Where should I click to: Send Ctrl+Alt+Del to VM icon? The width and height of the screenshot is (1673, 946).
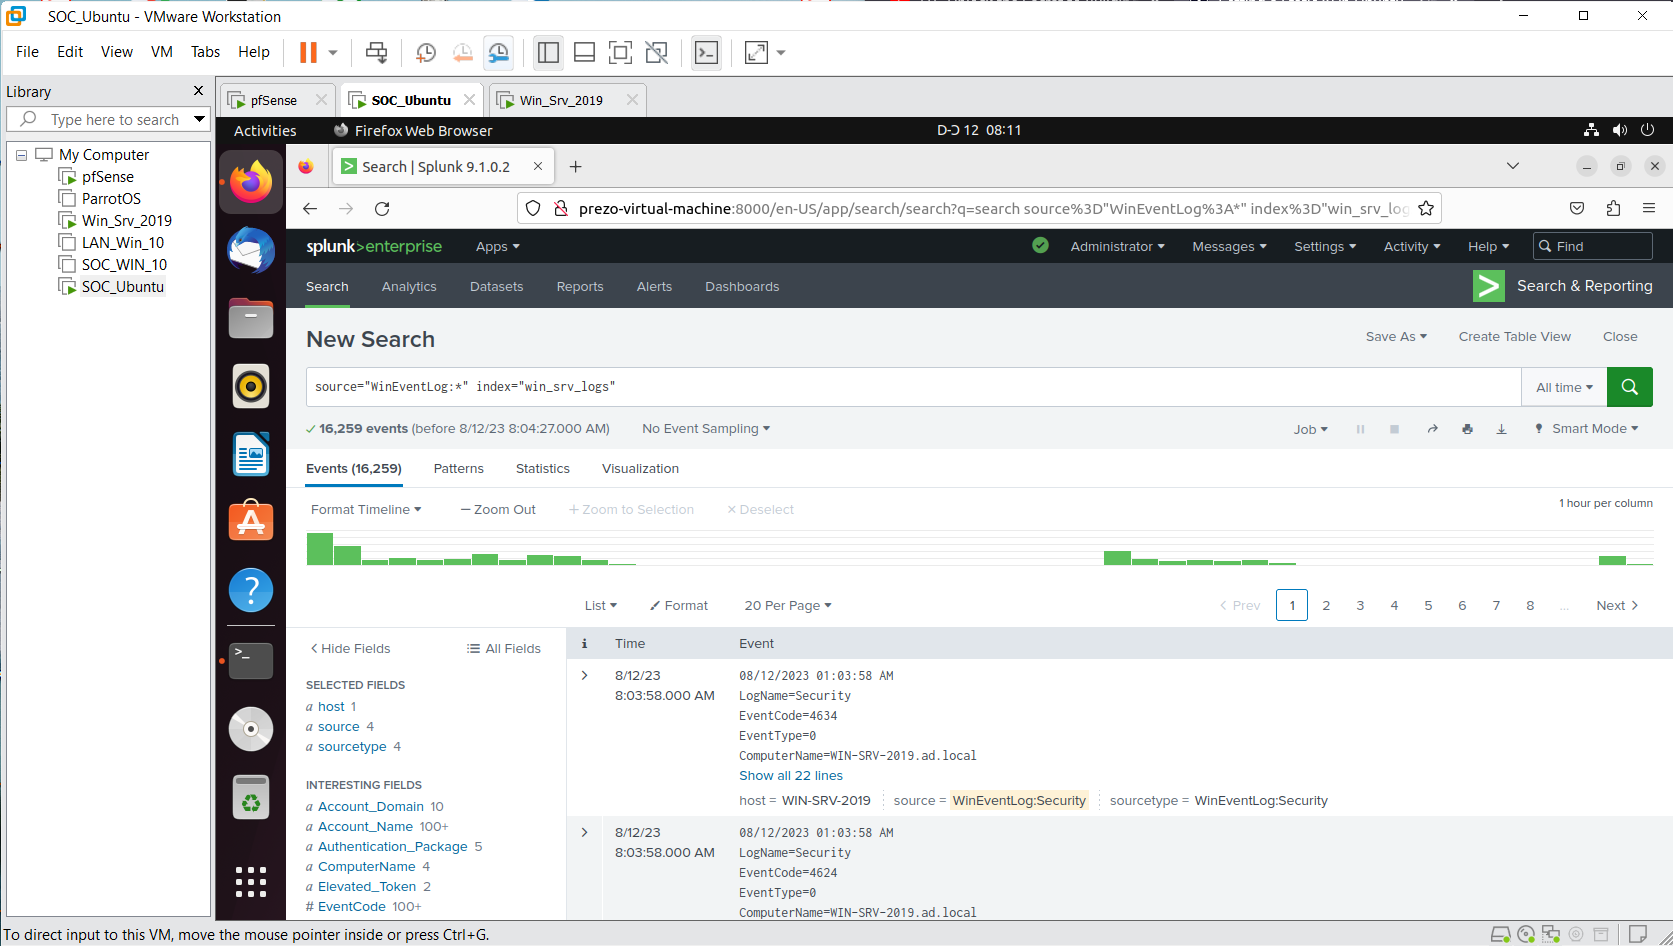tap(376, 52)
